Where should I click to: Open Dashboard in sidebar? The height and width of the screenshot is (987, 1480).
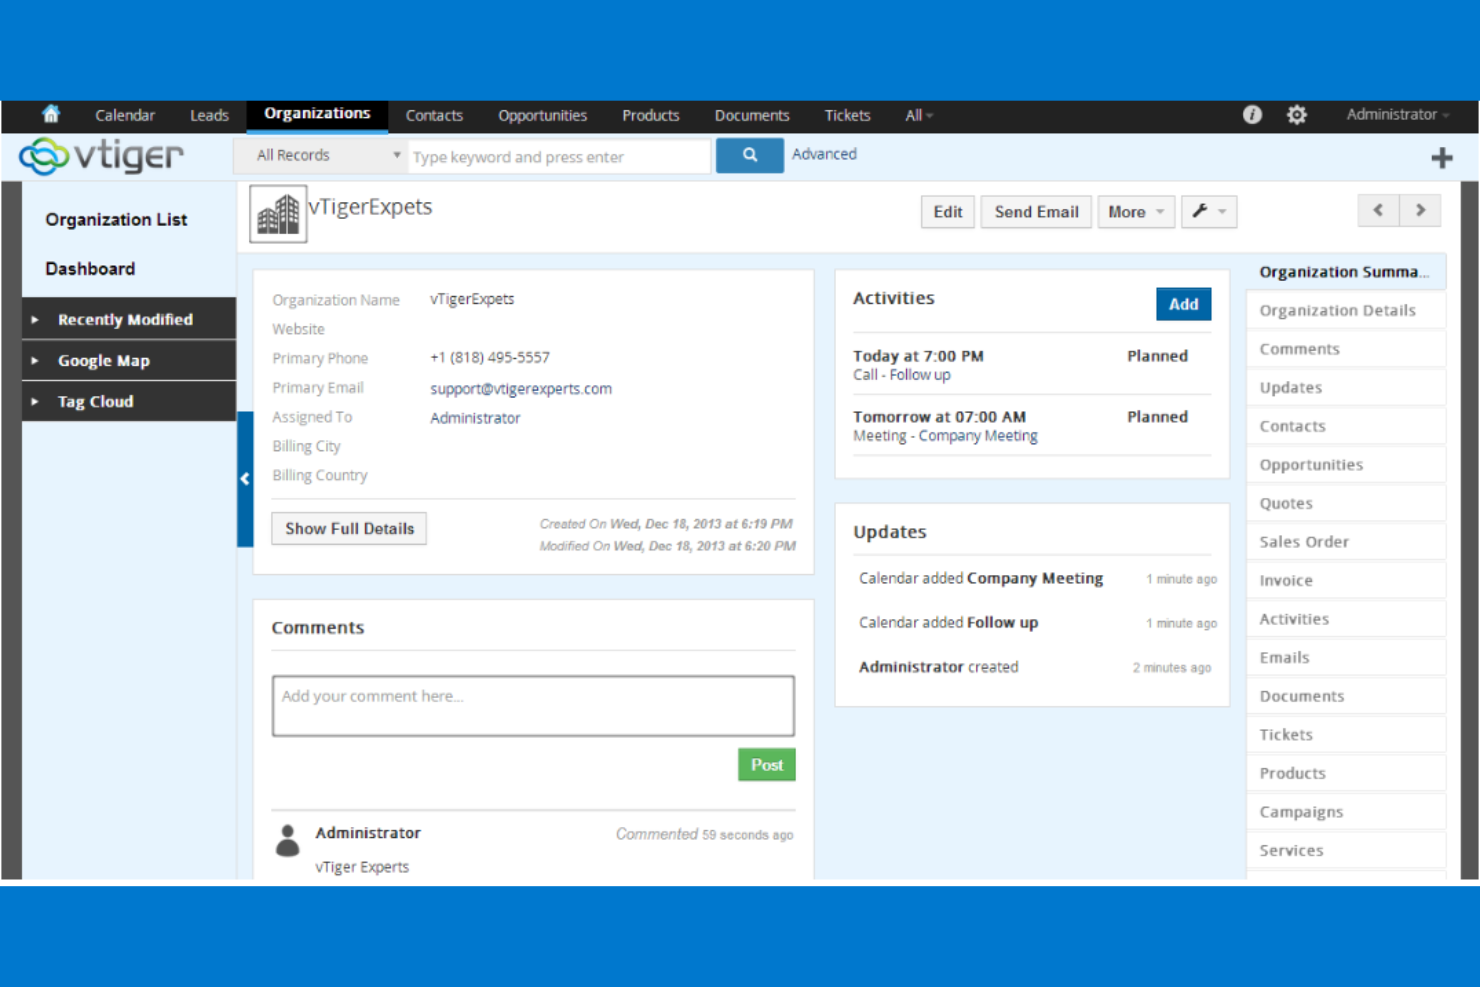click(90, 268)
